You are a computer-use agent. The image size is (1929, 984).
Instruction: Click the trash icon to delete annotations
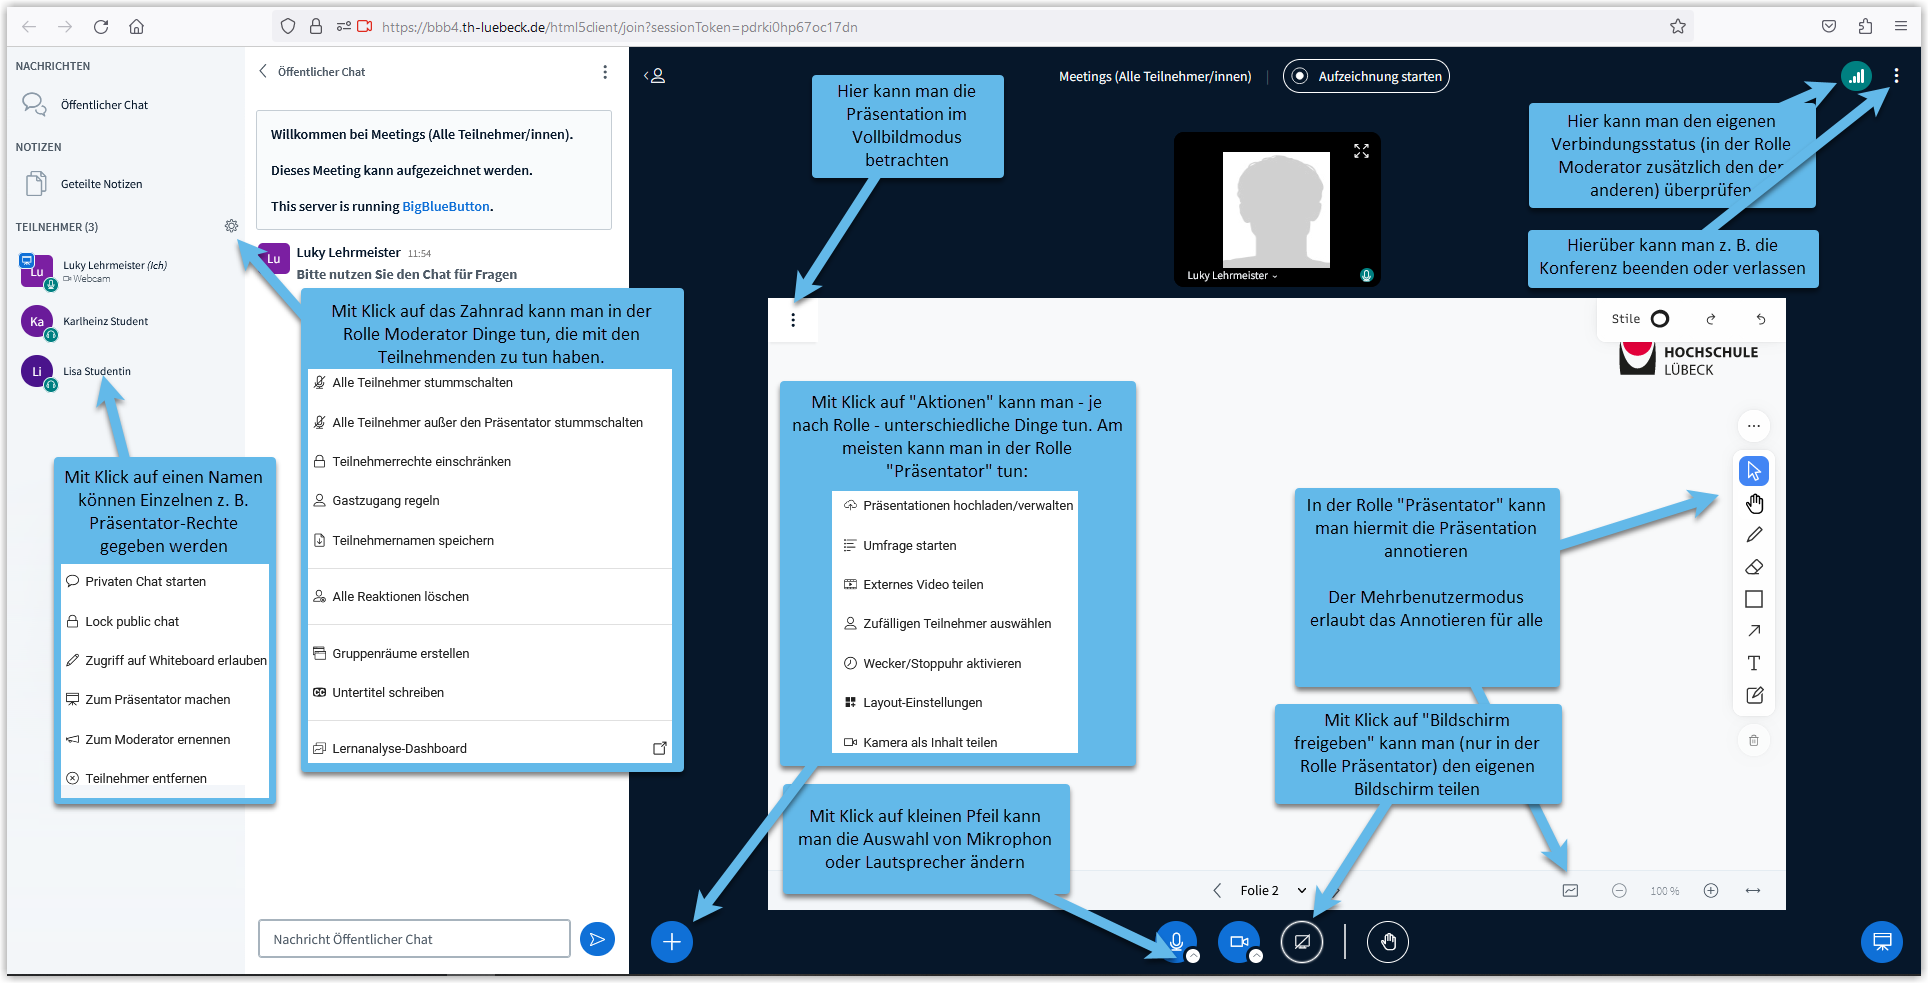click(1754, 740)
